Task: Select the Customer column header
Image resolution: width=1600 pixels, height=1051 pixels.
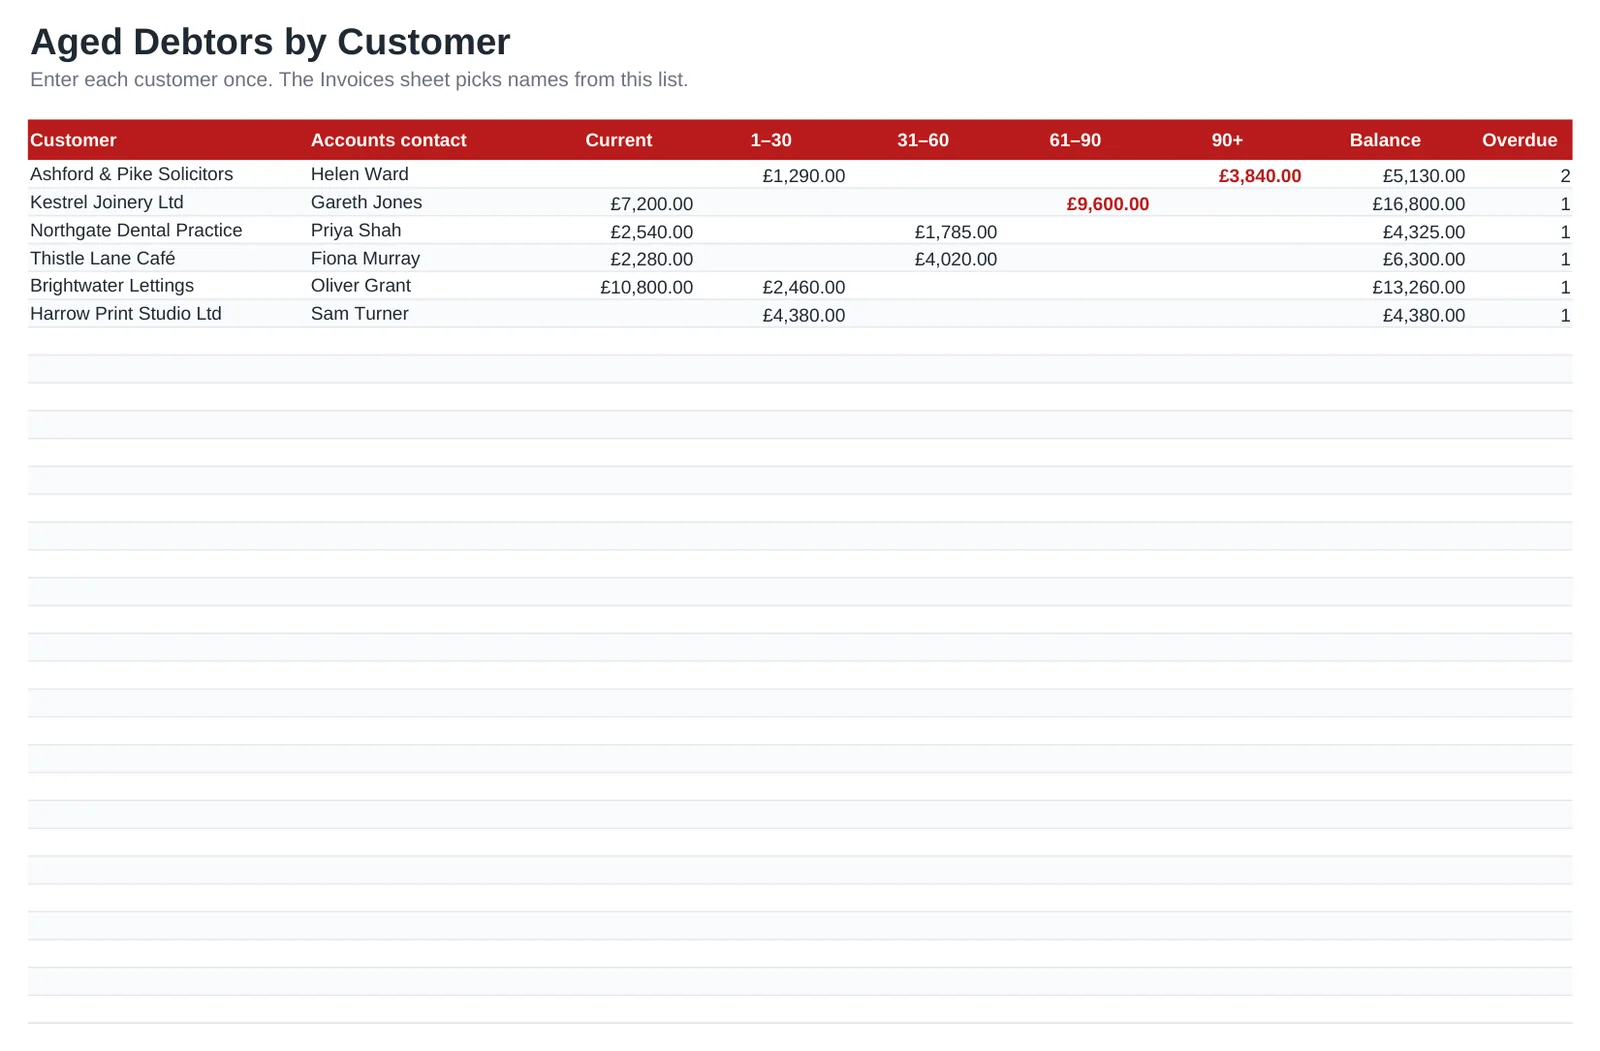Action: tap(73, 140)
